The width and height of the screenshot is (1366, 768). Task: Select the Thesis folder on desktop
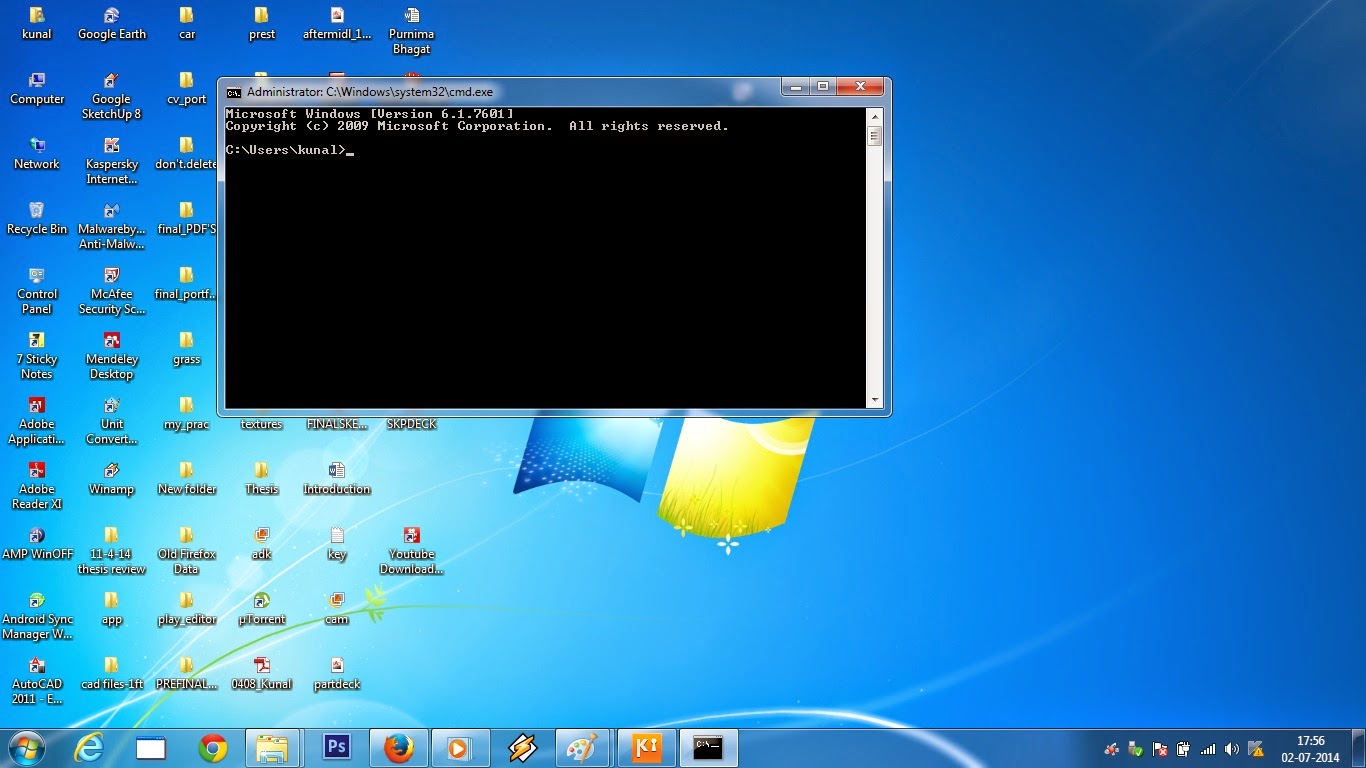262,479
